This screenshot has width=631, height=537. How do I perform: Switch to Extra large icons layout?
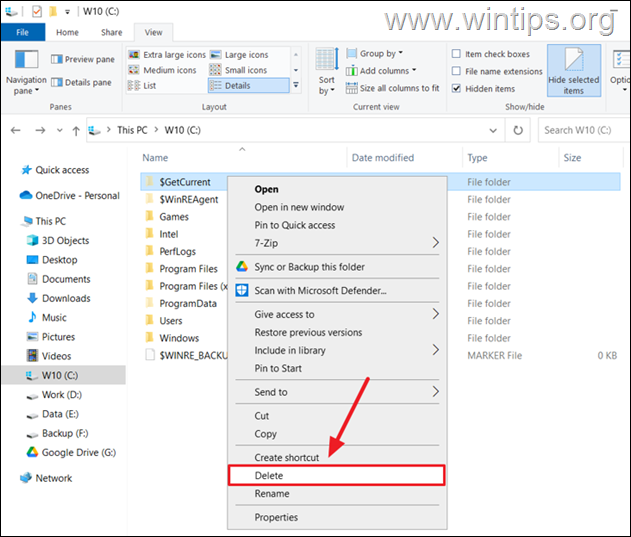tap(167, 54)
